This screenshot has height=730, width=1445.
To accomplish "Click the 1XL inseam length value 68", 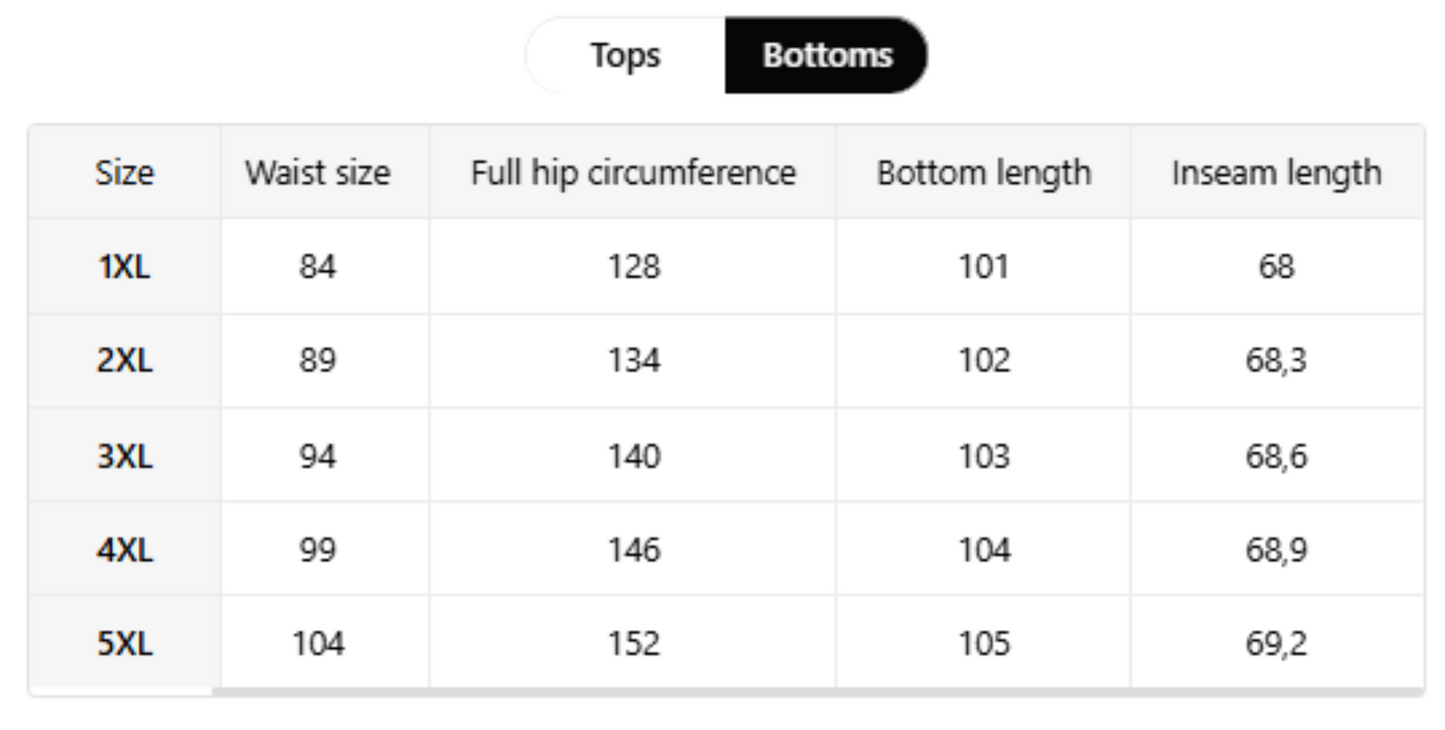I will [x=1276, y=267].
